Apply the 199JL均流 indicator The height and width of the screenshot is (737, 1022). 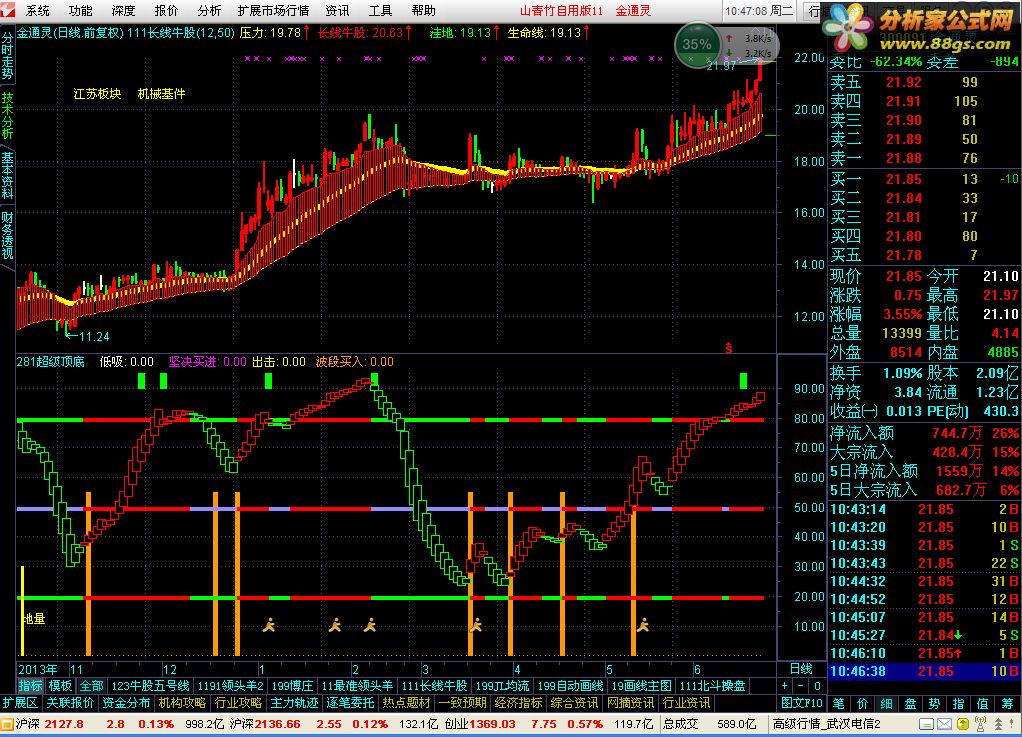(x=502, y=686)
